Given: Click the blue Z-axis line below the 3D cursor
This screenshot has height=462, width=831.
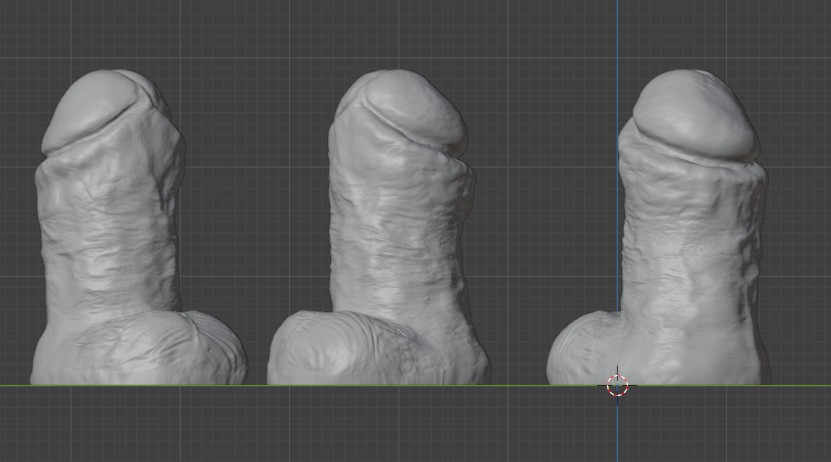Looking at the screenshot, I should 617,430.
